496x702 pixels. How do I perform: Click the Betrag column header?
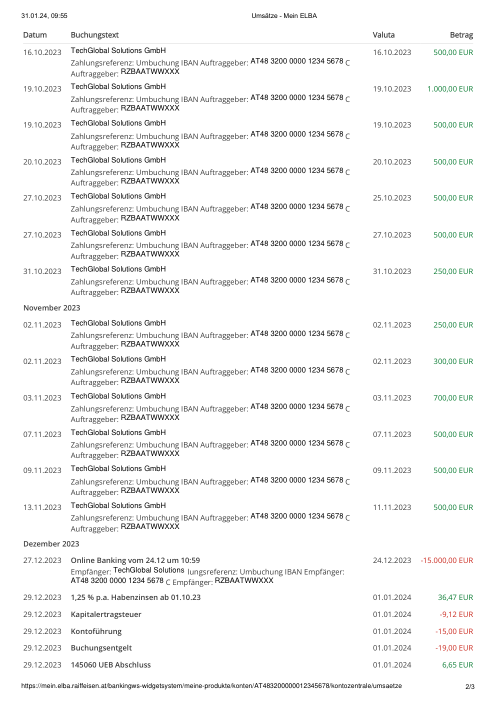(461, 35)
